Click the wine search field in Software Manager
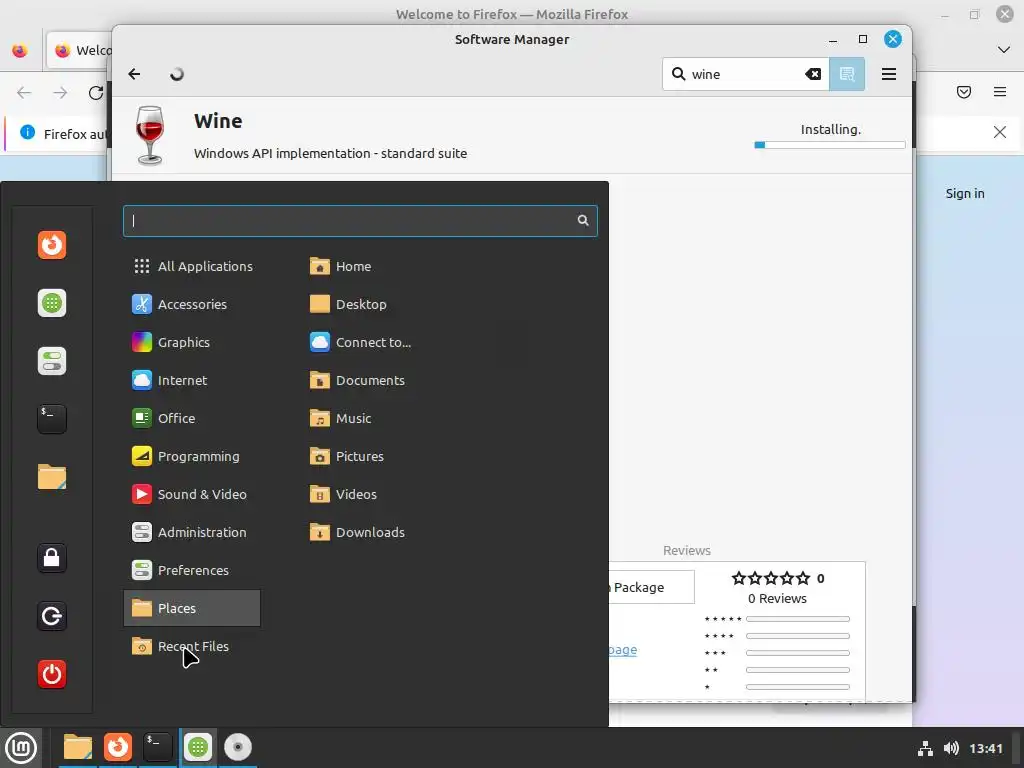Viewport: 1024px width, 768px height. 746,74
